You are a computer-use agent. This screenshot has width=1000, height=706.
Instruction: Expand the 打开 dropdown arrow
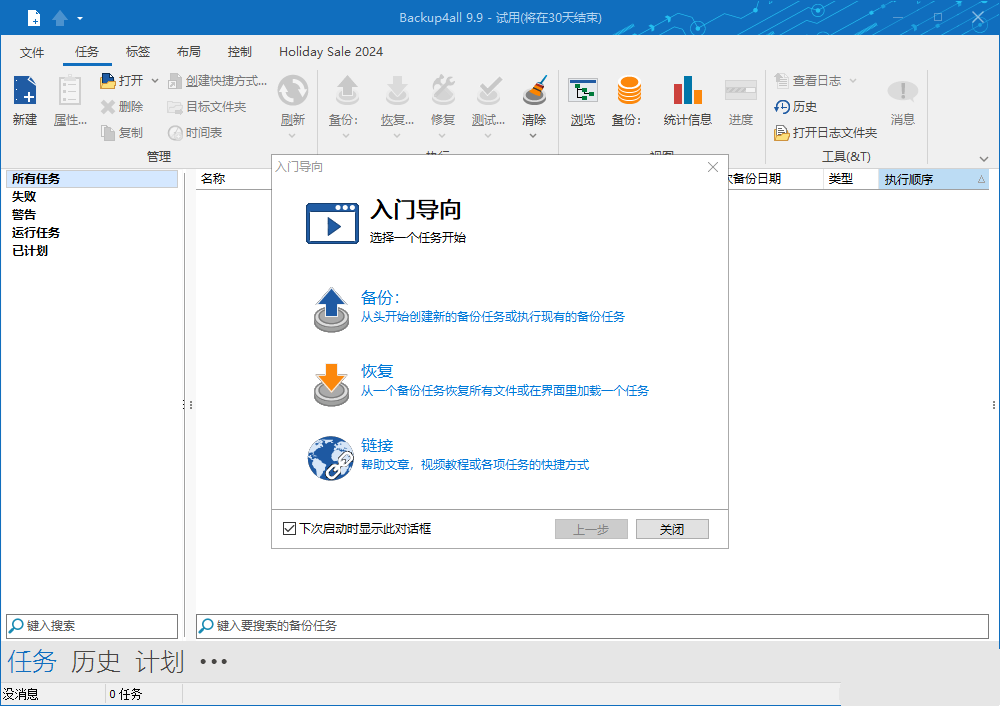pyautogui.click(x=155, y=80)
